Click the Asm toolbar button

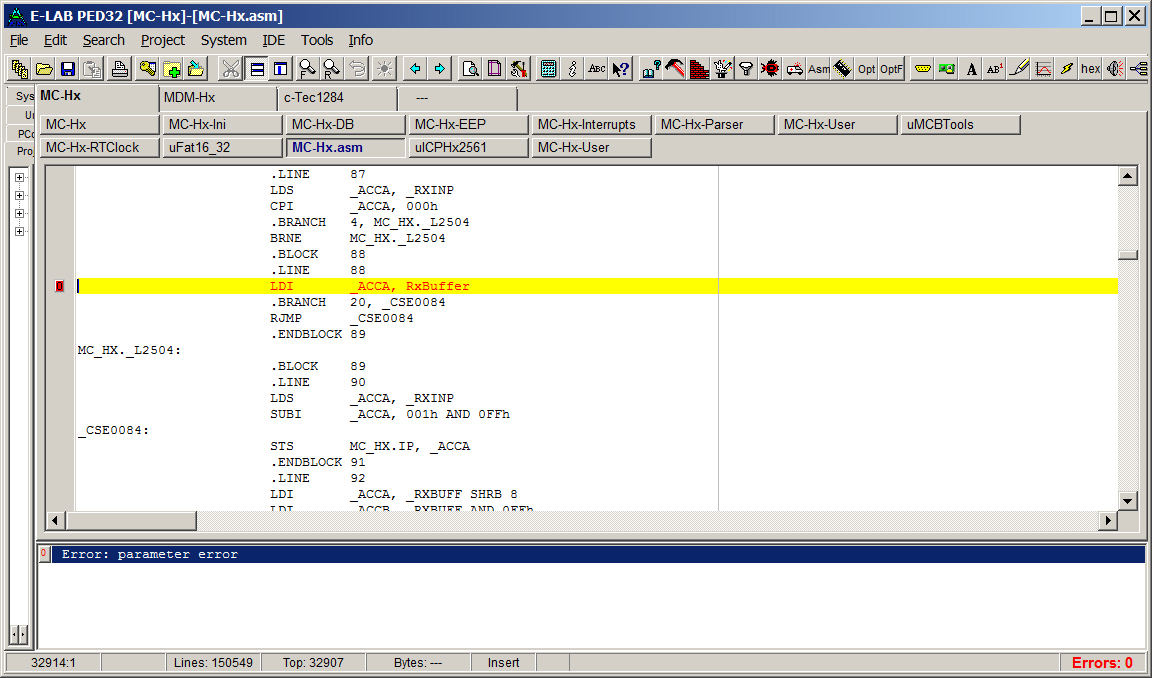818,69
